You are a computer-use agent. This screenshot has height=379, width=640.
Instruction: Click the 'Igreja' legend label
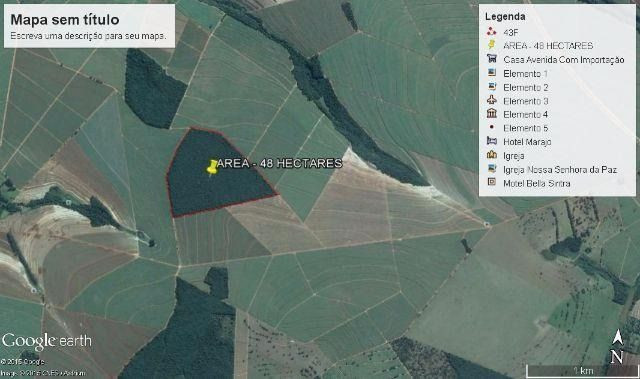pos(514,156)
